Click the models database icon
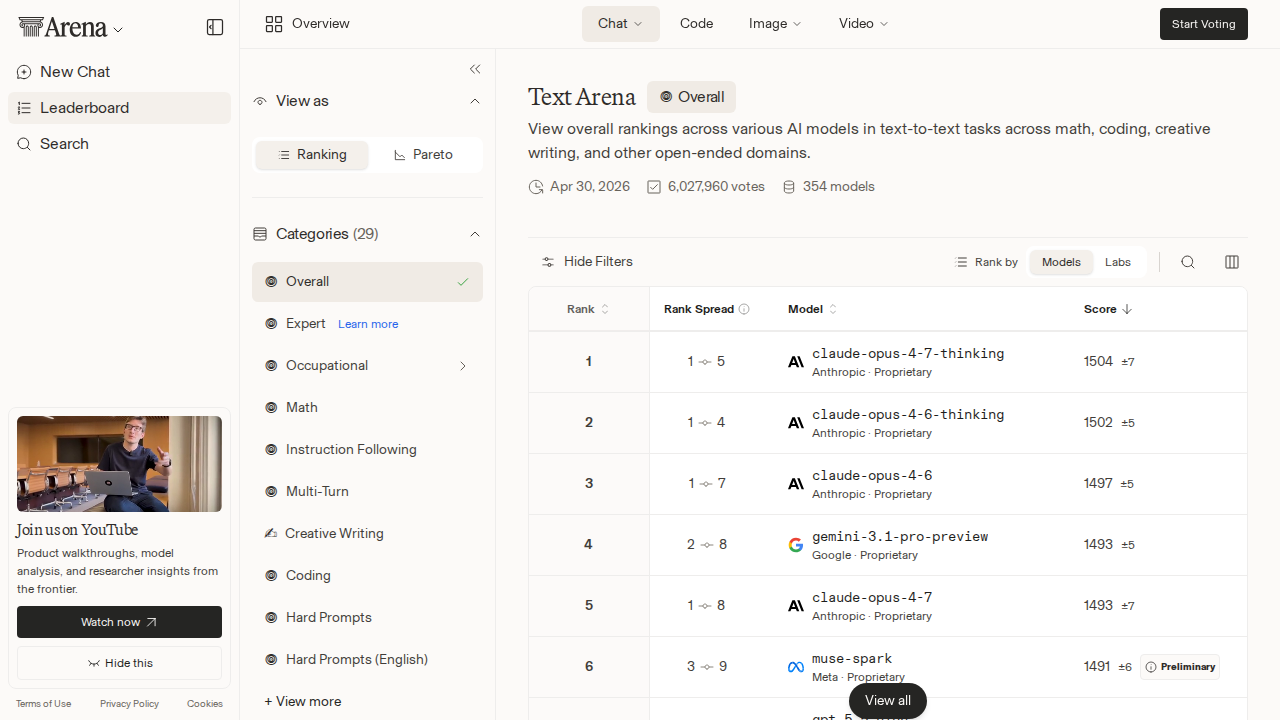Viewport: 1280px width, 720px height. coord(789,187)
